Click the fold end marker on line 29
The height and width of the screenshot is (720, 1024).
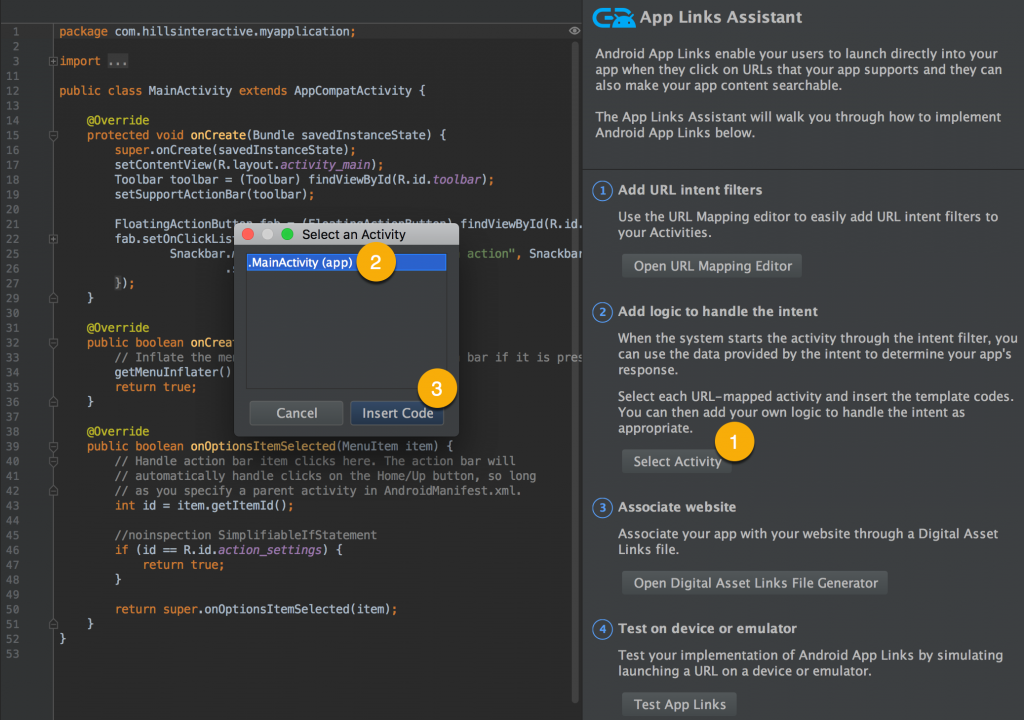[x=54, y=298]
